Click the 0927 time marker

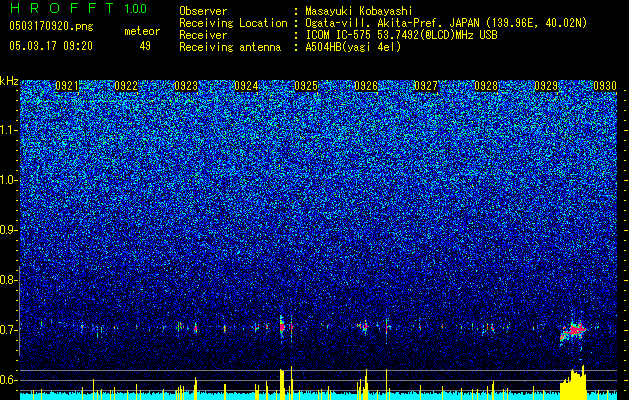(426, 86)
